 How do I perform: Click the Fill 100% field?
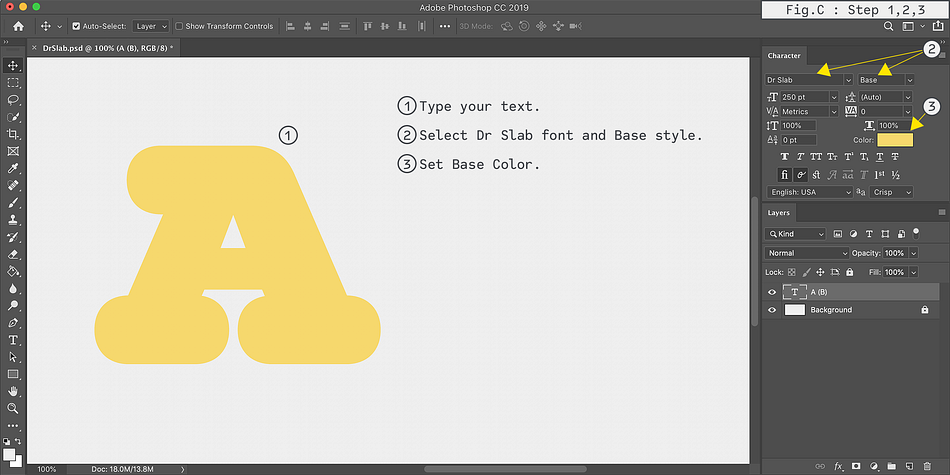[894, 272]
